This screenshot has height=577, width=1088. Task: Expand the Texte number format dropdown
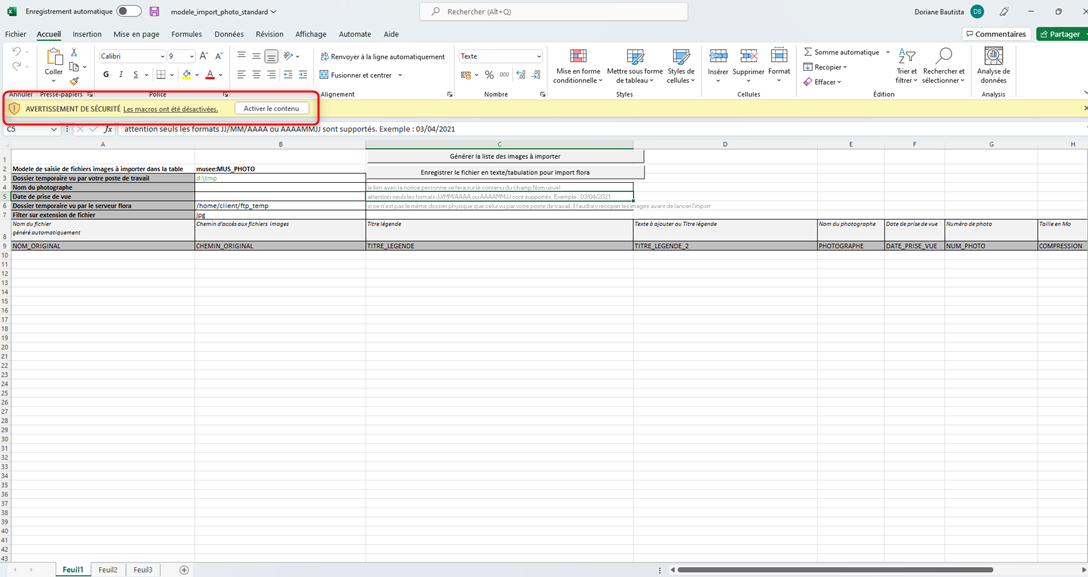point(539,57)
